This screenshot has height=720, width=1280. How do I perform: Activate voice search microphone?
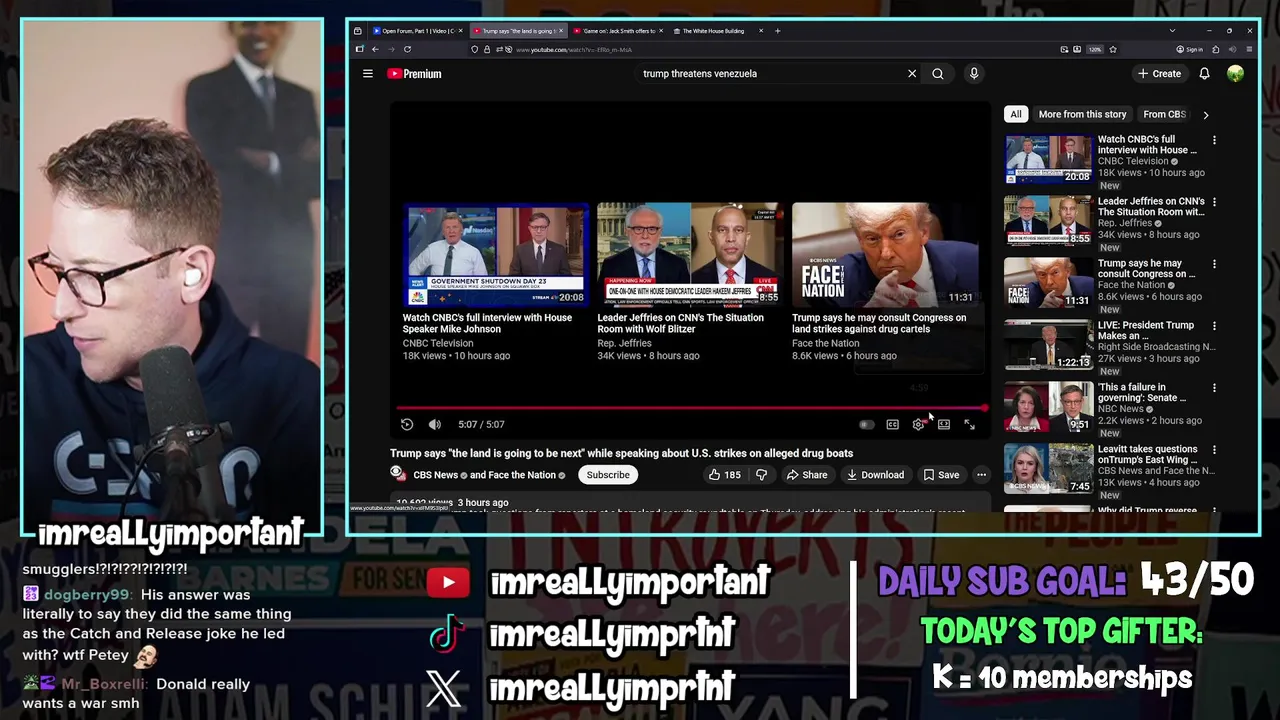(974, 73)
